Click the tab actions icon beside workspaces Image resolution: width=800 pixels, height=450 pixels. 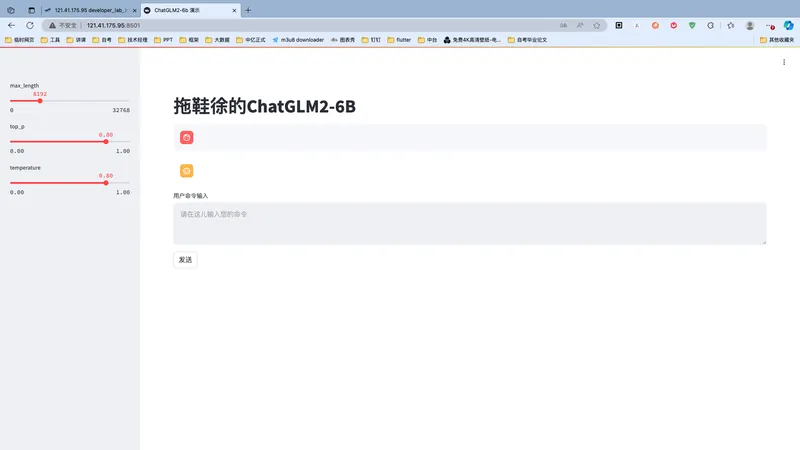click(31, 10)
